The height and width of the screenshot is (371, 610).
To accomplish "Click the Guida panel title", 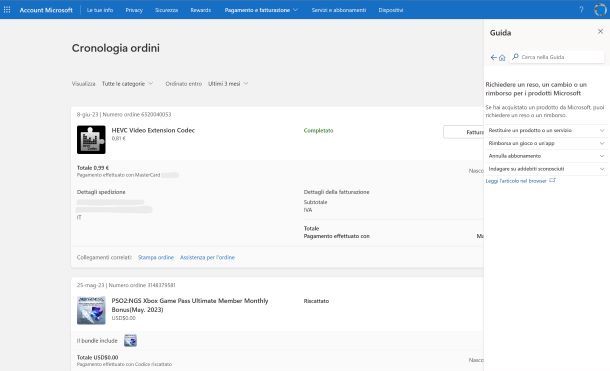I will 500,33.
